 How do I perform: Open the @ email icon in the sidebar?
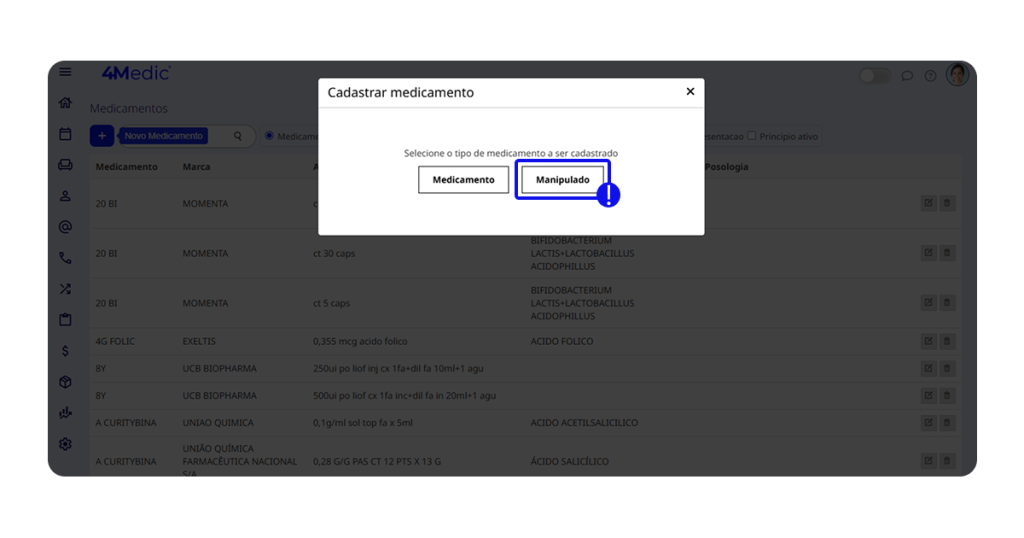[65, 227]
